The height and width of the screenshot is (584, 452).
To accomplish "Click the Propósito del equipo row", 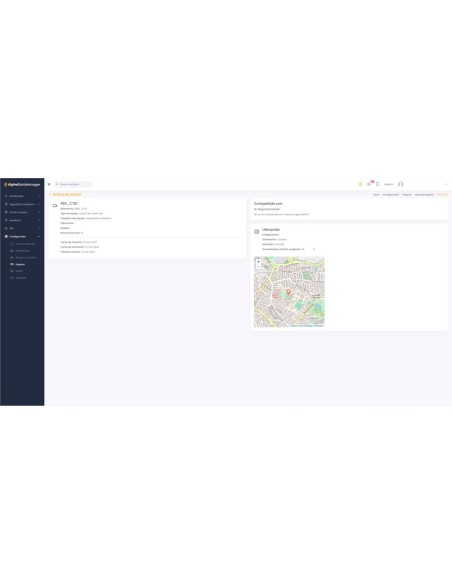I will (86, 219).
